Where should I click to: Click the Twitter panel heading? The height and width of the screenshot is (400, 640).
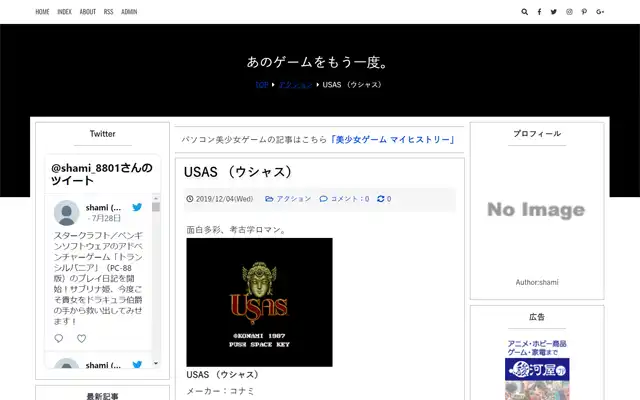[102, 134]
